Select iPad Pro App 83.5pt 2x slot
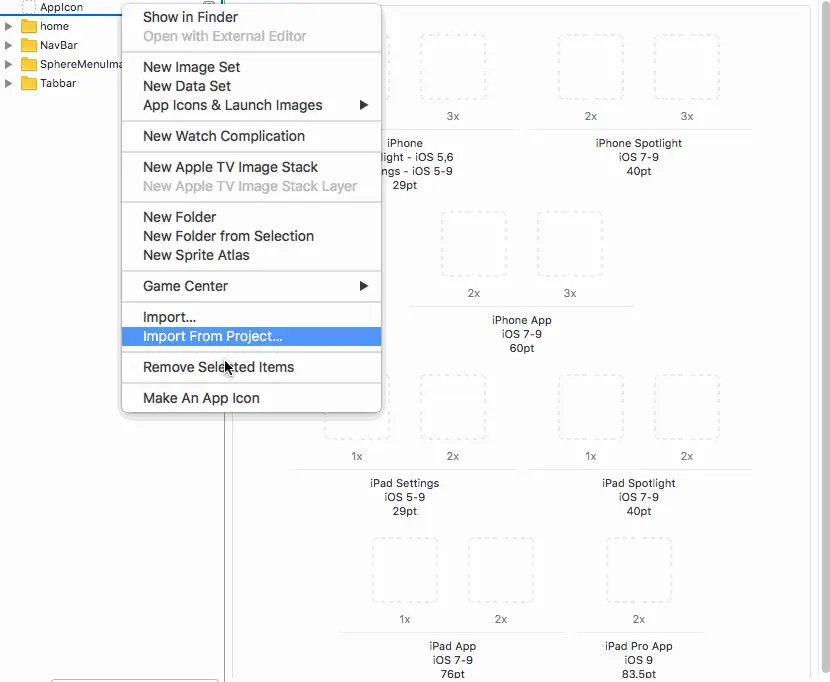 [639, 570]
